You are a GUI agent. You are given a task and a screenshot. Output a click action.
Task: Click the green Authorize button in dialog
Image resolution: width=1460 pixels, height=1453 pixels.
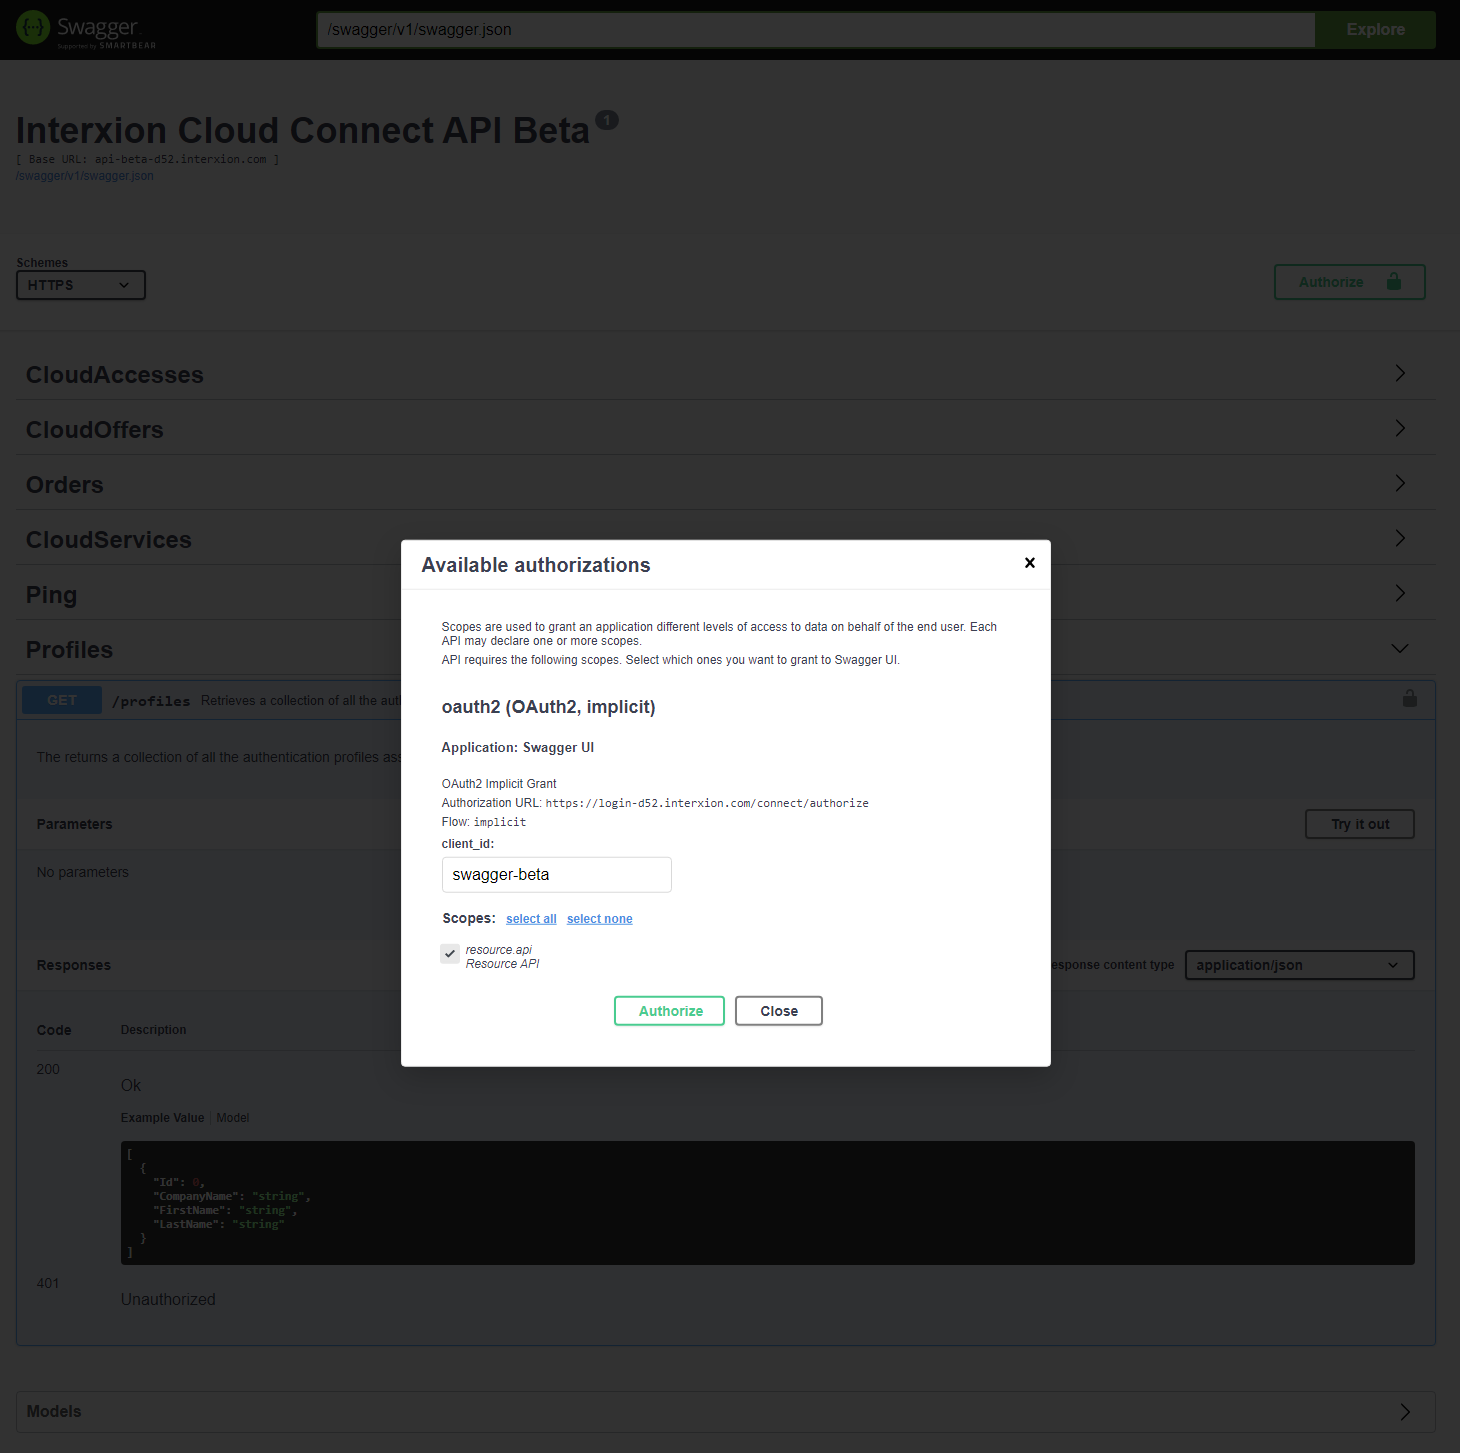pos(669,1011)
